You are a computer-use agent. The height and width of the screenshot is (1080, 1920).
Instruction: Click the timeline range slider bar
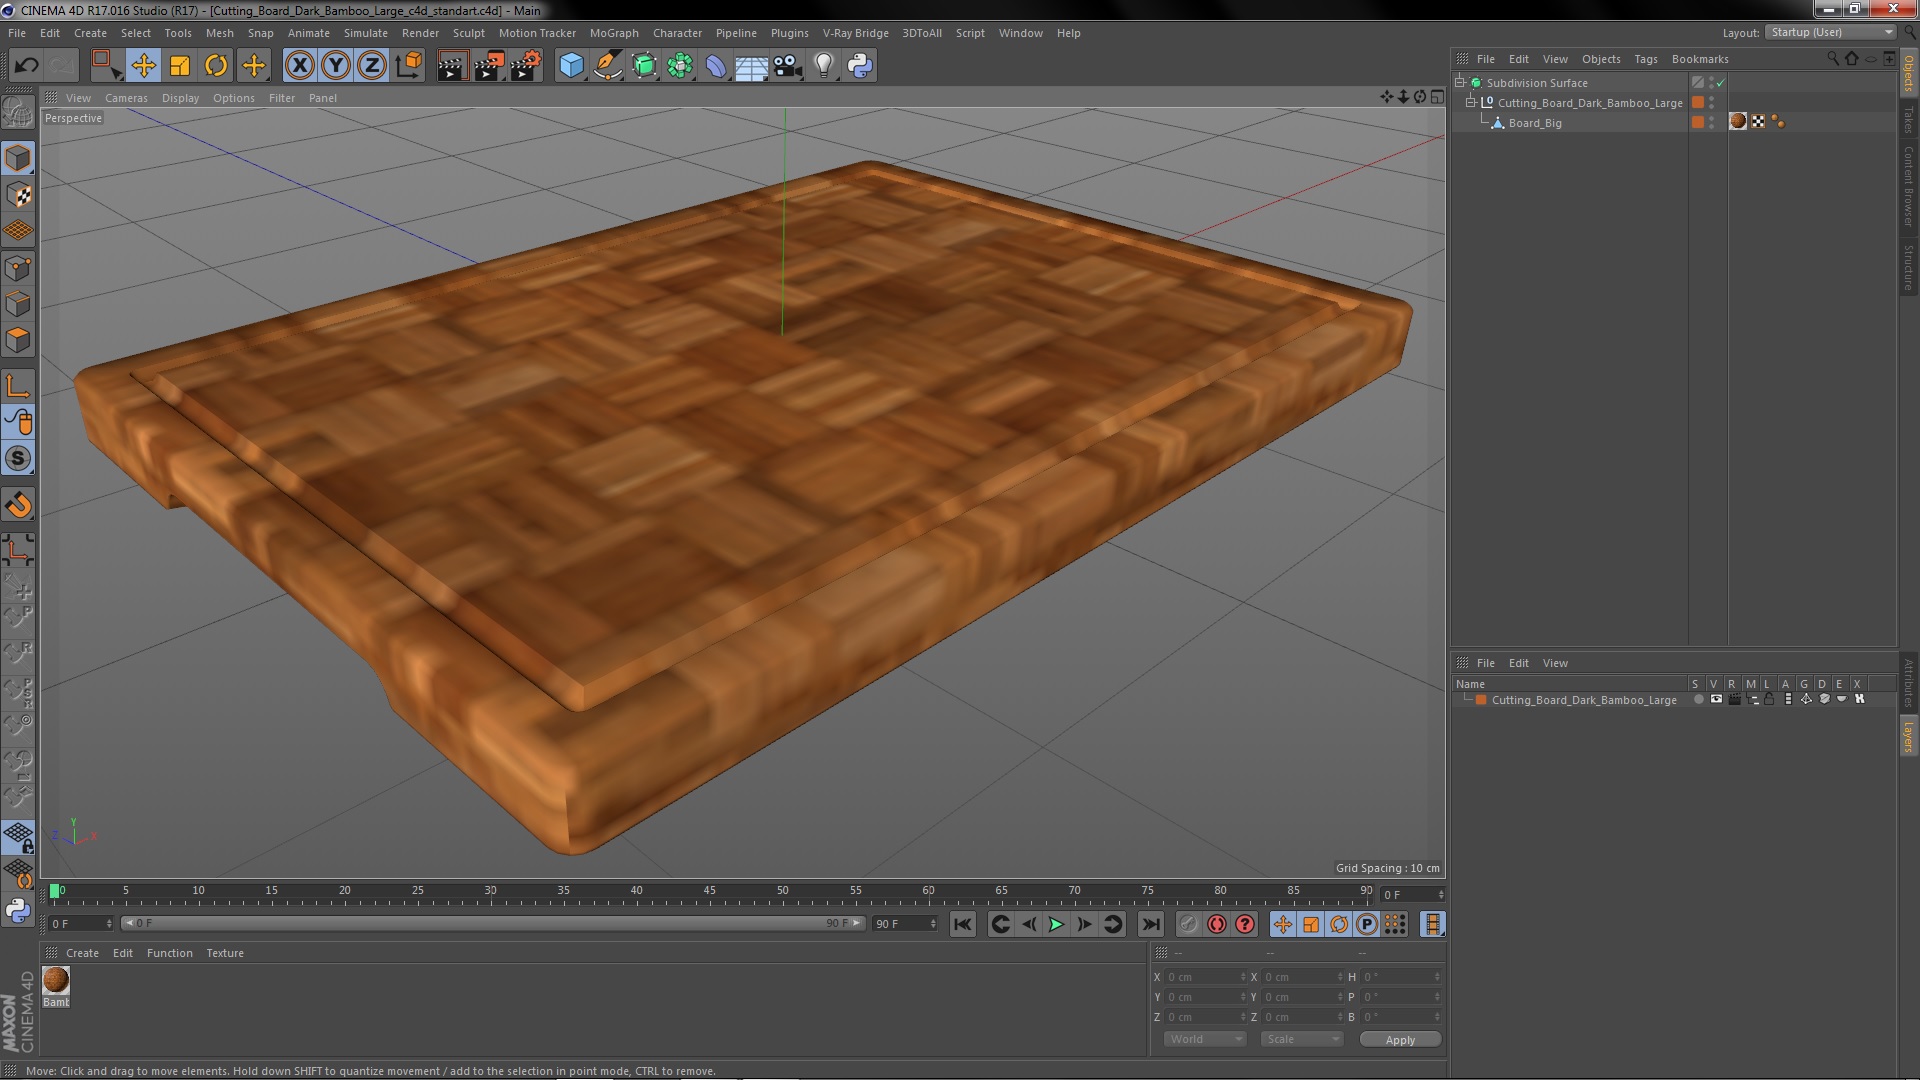[x=492, y=923]
